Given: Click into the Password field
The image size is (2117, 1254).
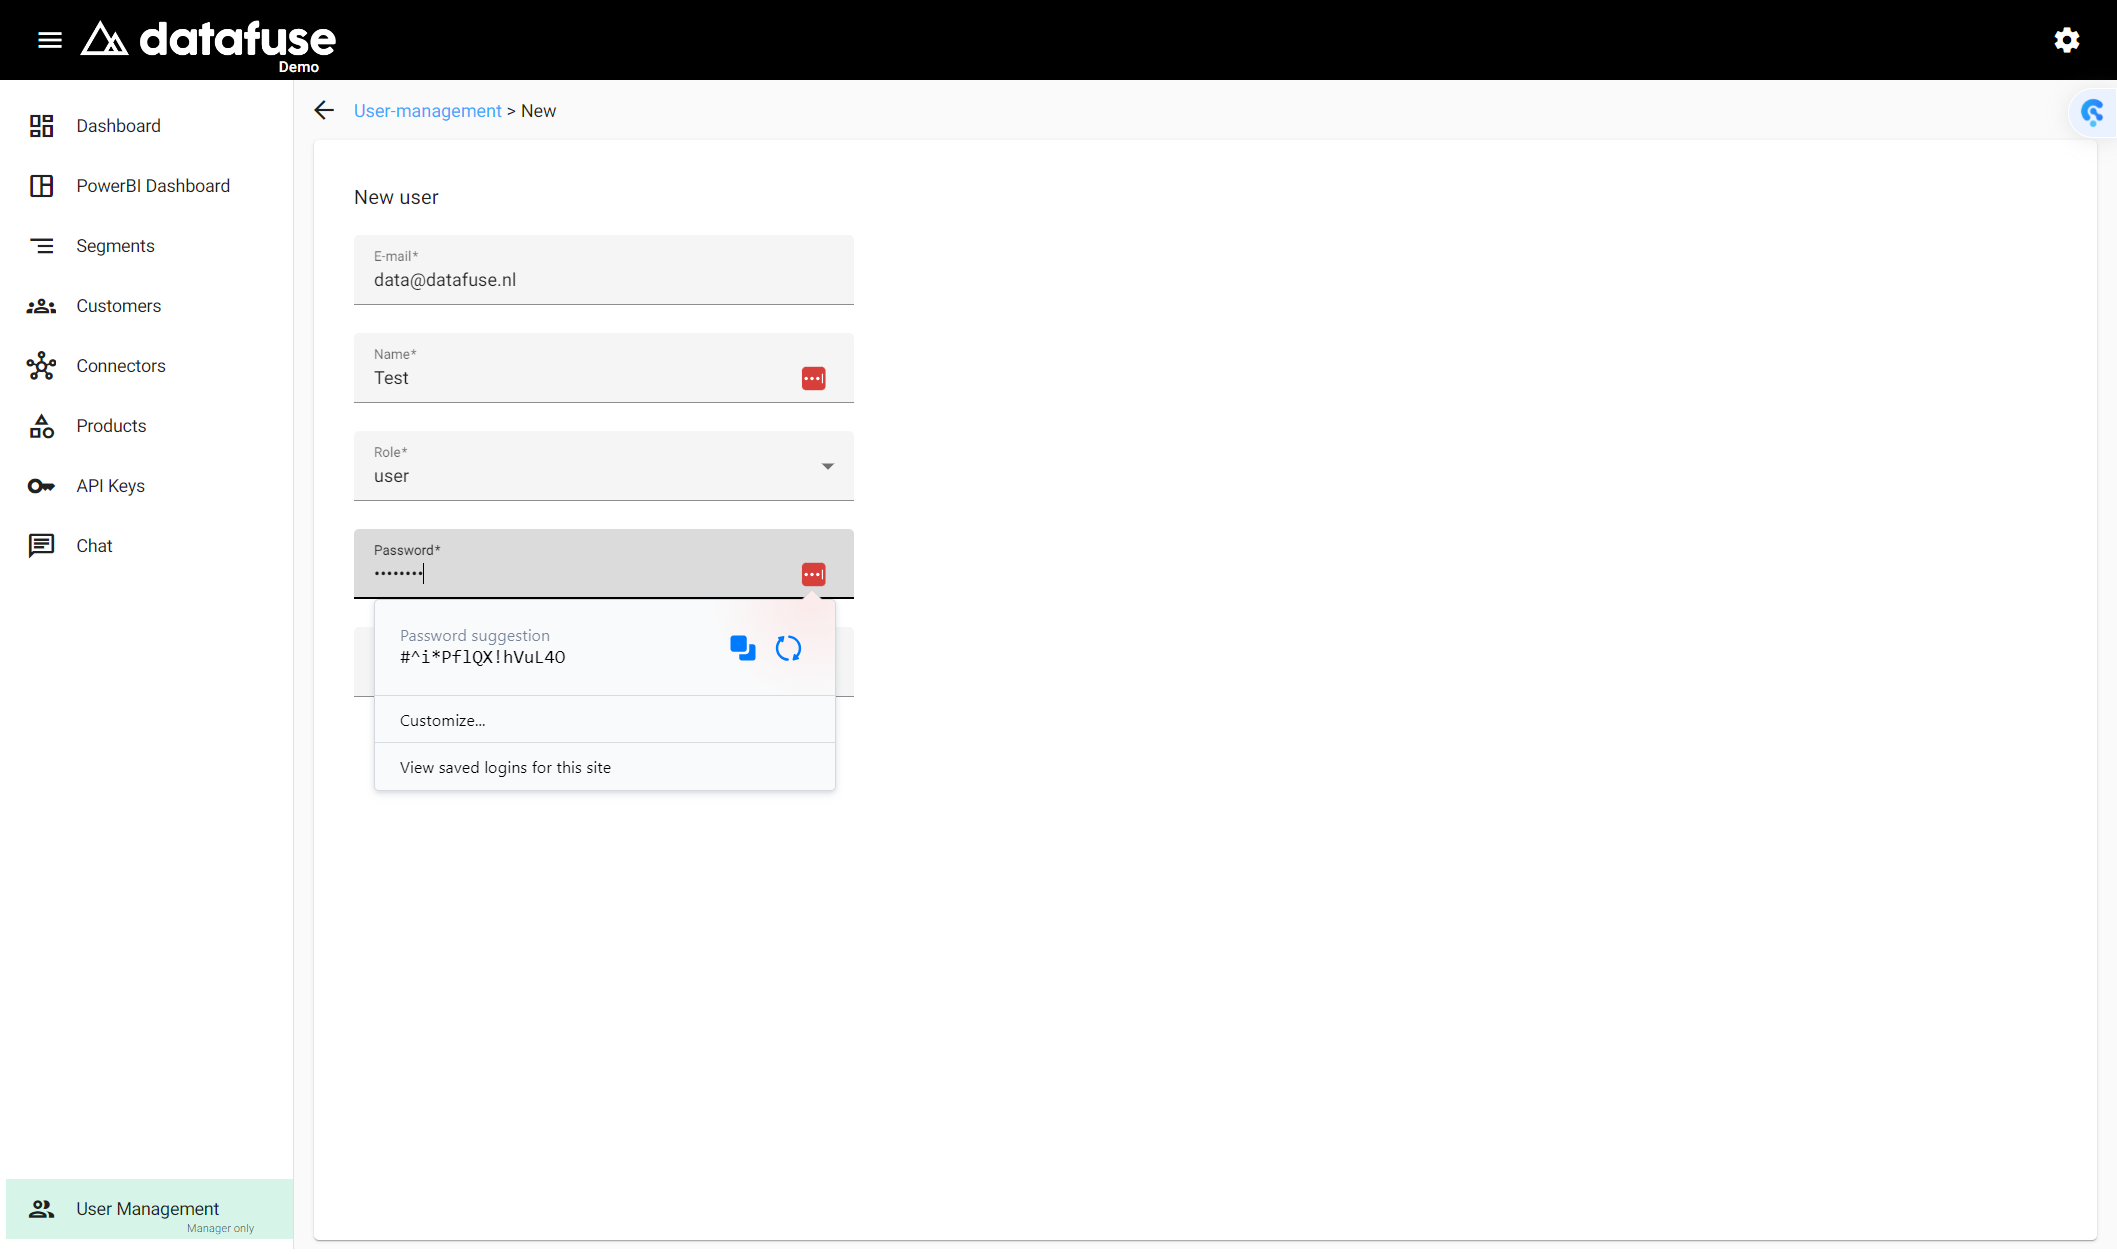Looking at the screenshot, I should (603, 564).
